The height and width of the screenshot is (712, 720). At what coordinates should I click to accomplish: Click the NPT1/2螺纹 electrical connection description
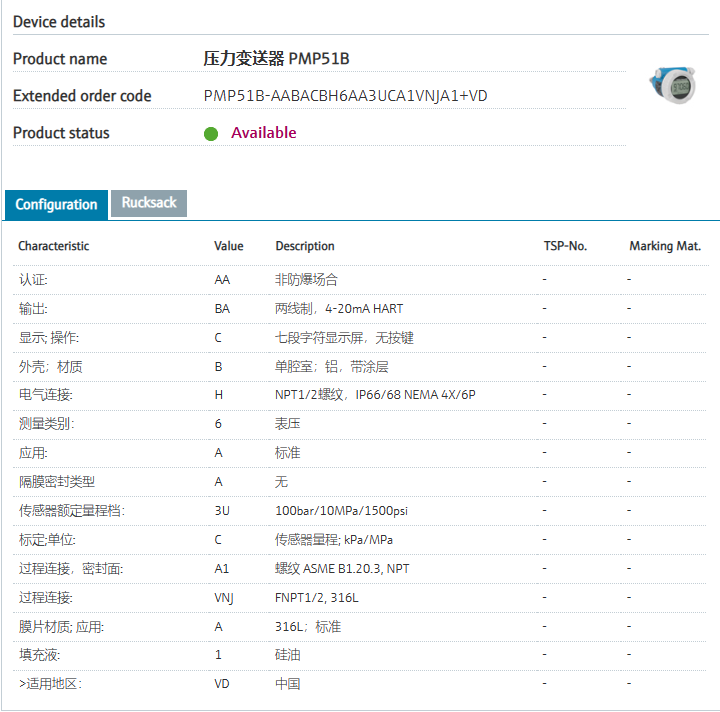(x=375, y=395)
